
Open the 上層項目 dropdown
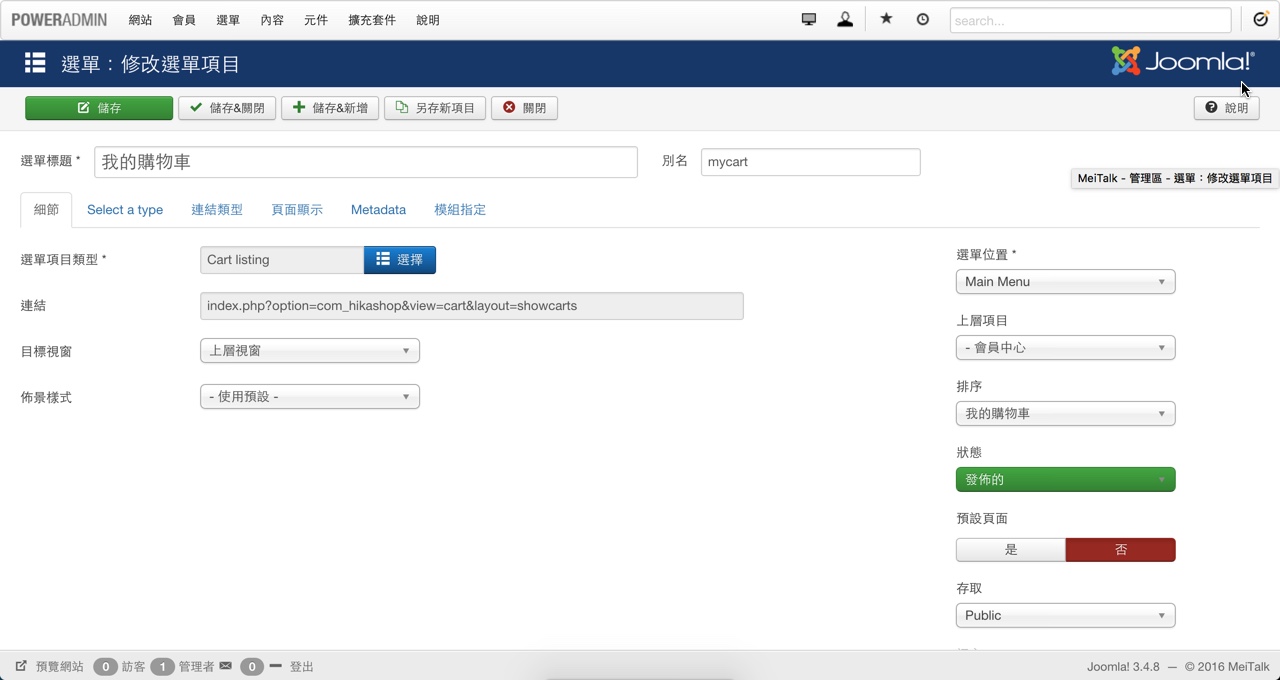tap(1066, 348)
